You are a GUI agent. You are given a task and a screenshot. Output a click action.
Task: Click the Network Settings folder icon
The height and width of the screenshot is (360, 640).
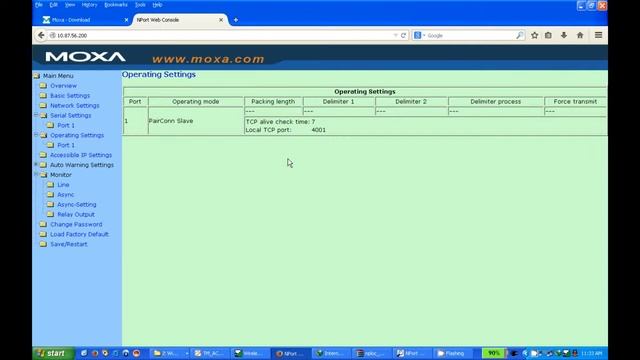[x=43, y=105]
